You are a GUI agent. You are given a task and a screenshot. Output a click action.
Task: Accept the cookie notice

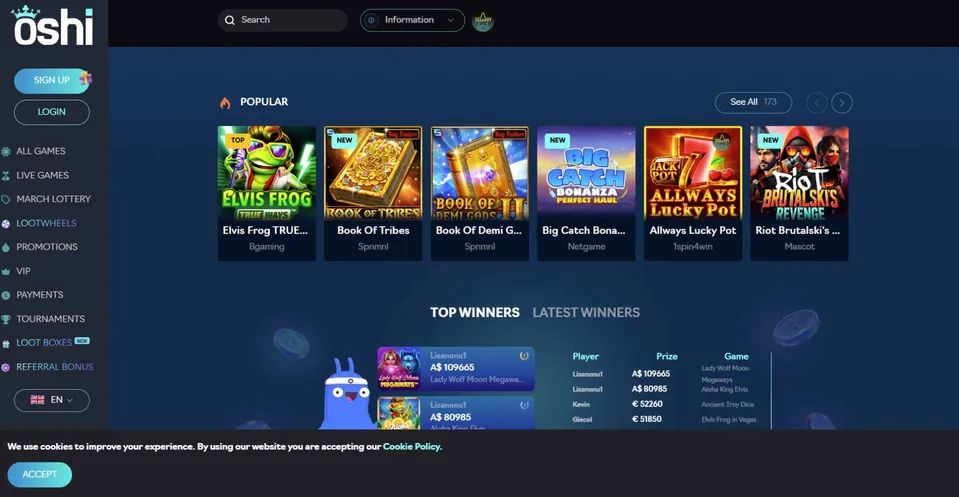tap(40, 474)
